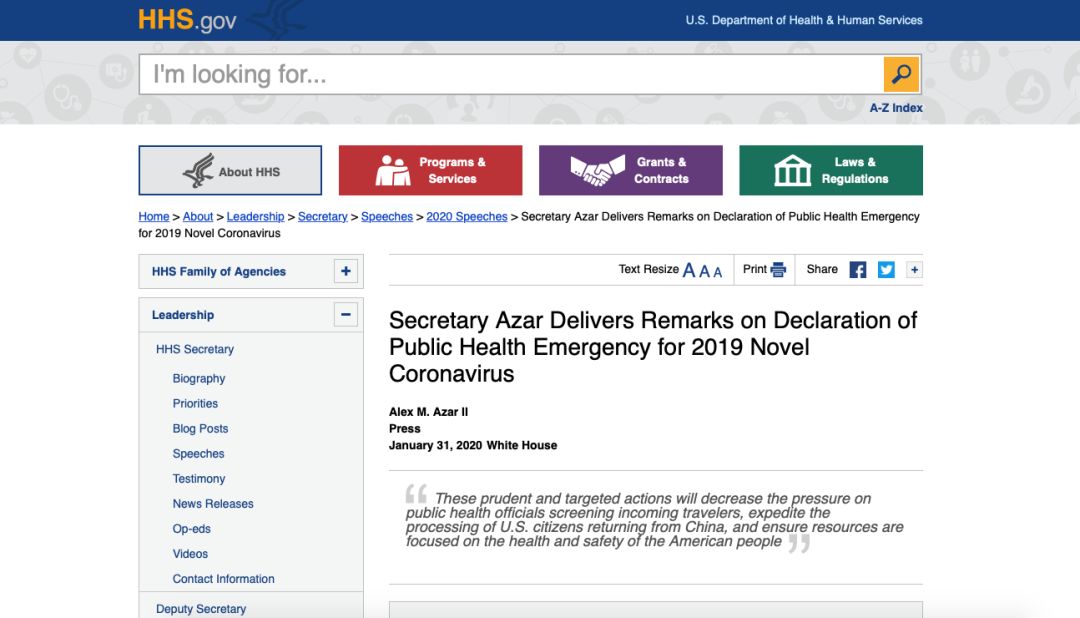The image size is (1080, 618).
Task: Select the largest text resize A
Action: 689,271
